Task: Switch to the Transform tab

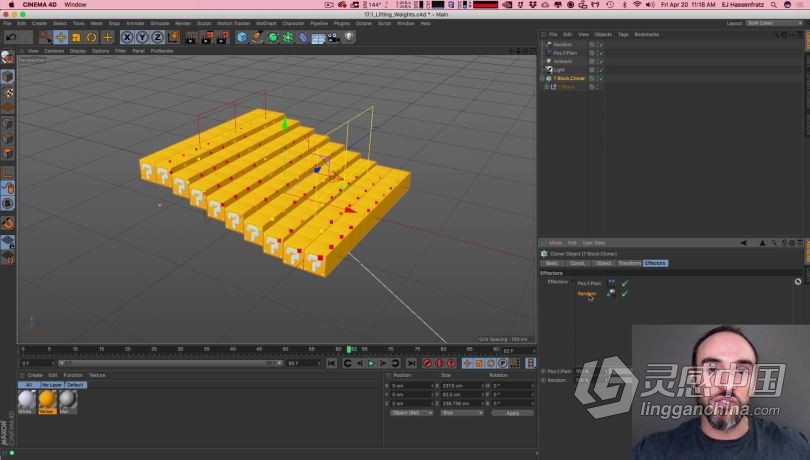Action: point(629,263)
